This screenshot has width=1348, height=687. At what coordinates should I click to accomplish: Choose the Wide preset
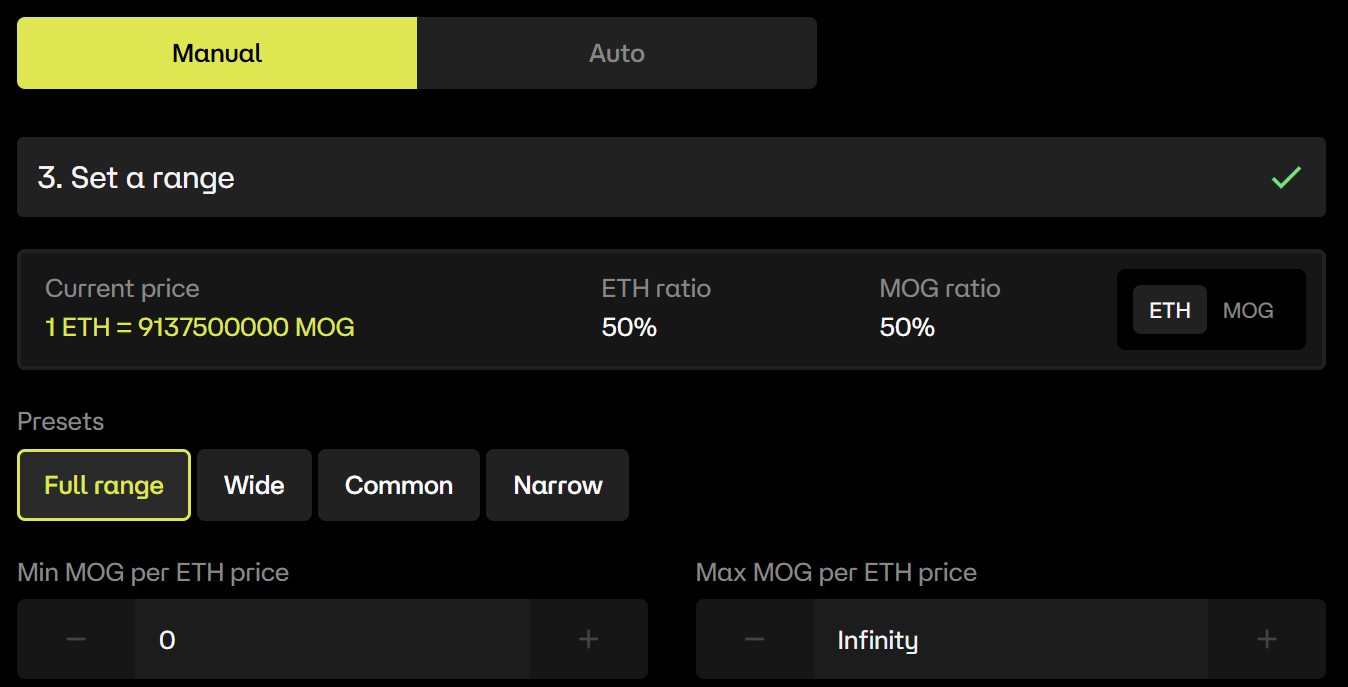click(x=254, y=485)
